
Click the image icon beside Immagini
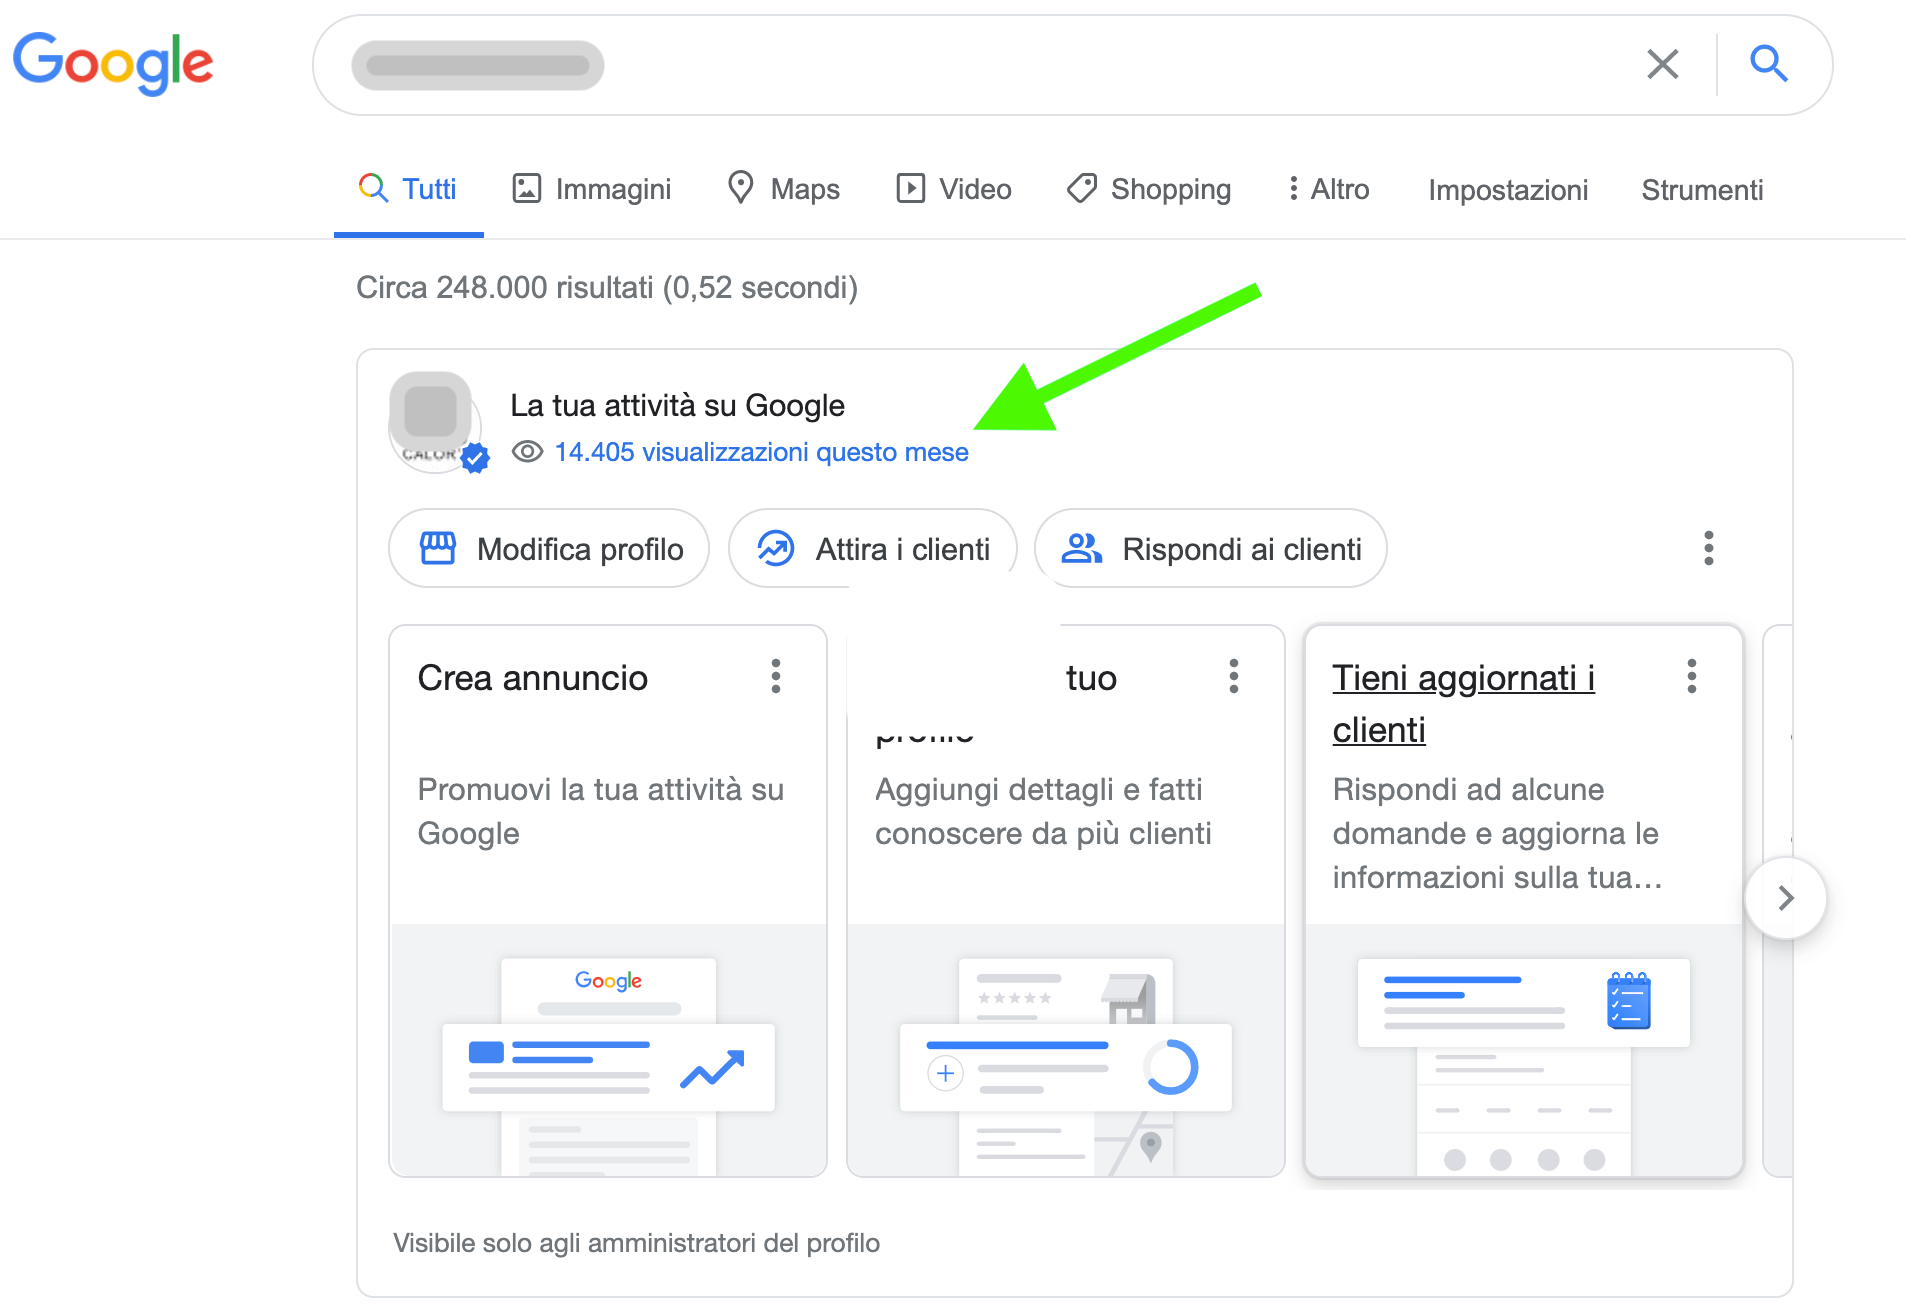point(527,188)
